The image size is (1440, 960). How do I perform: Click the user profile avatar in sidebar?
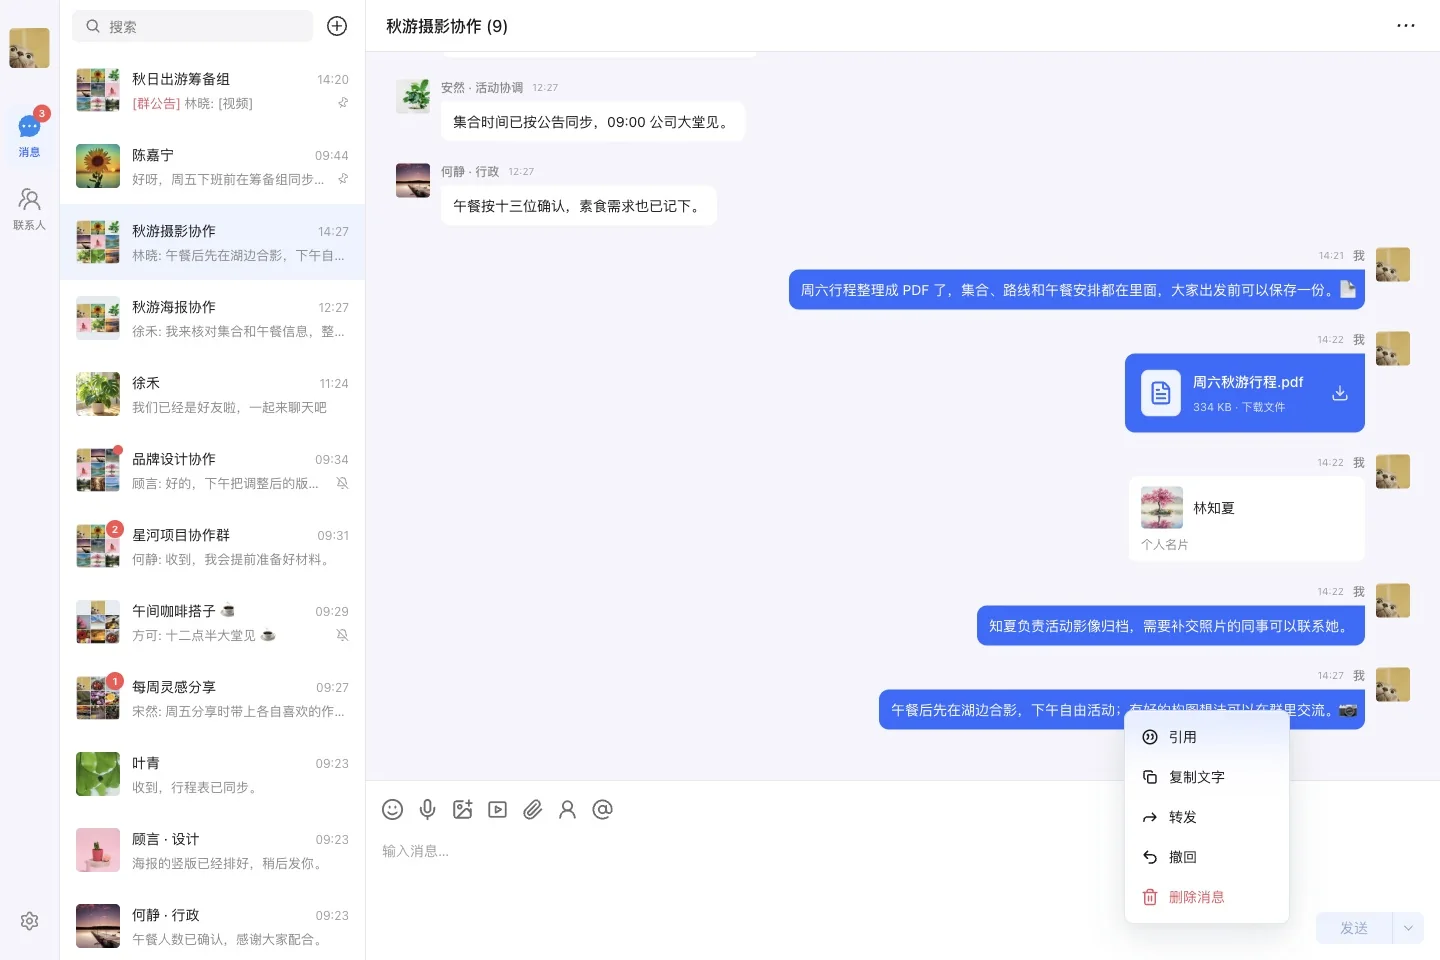click(29, 48)
